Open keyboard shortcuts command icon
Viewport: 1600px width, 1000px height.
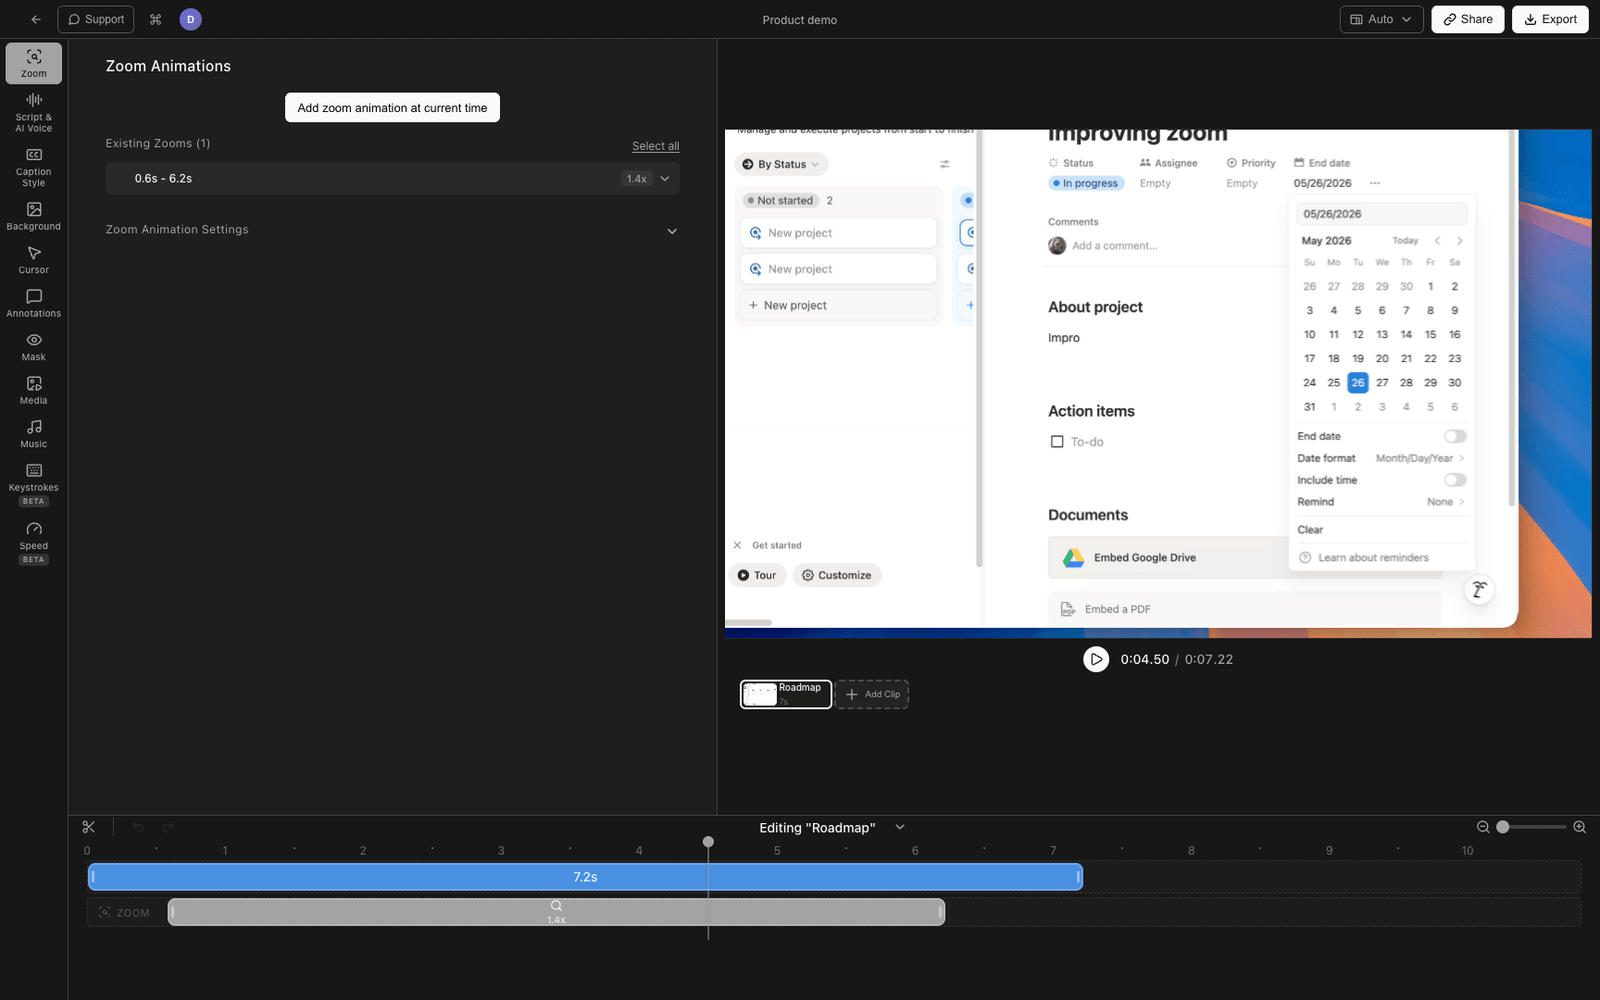(x=155, y=19)
